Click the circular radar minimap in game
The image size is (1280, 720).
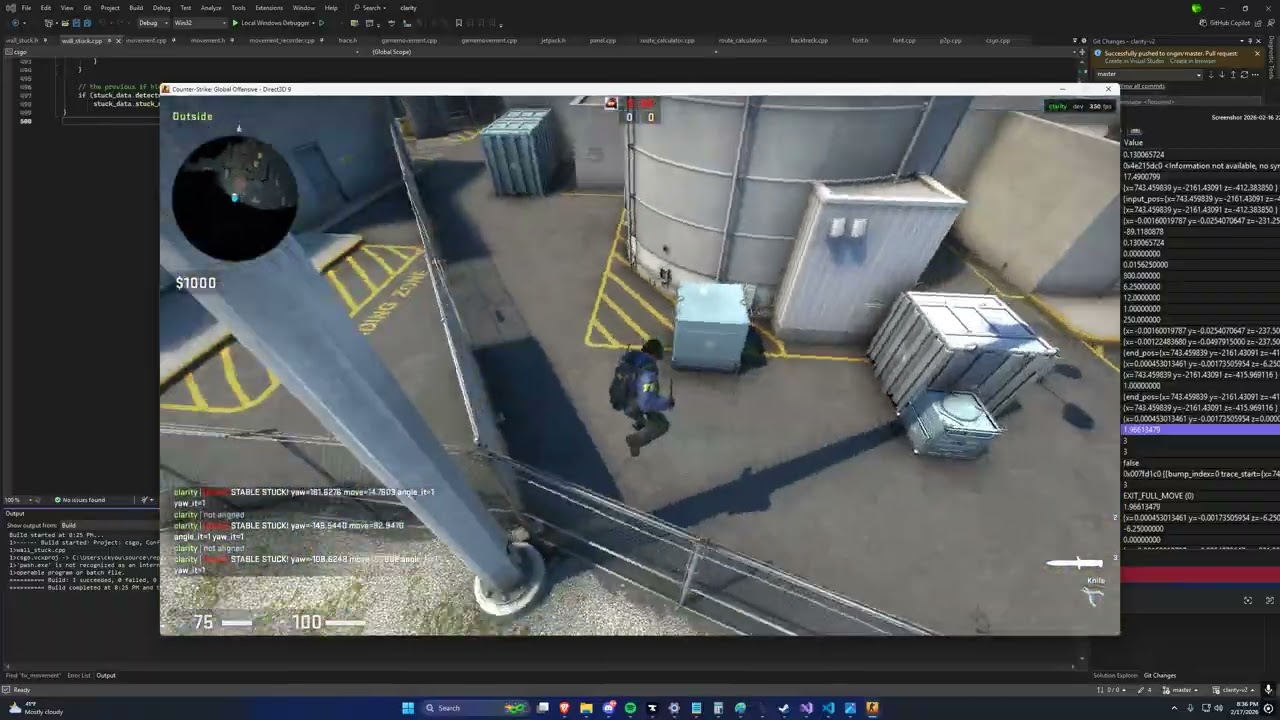point(235,197)
